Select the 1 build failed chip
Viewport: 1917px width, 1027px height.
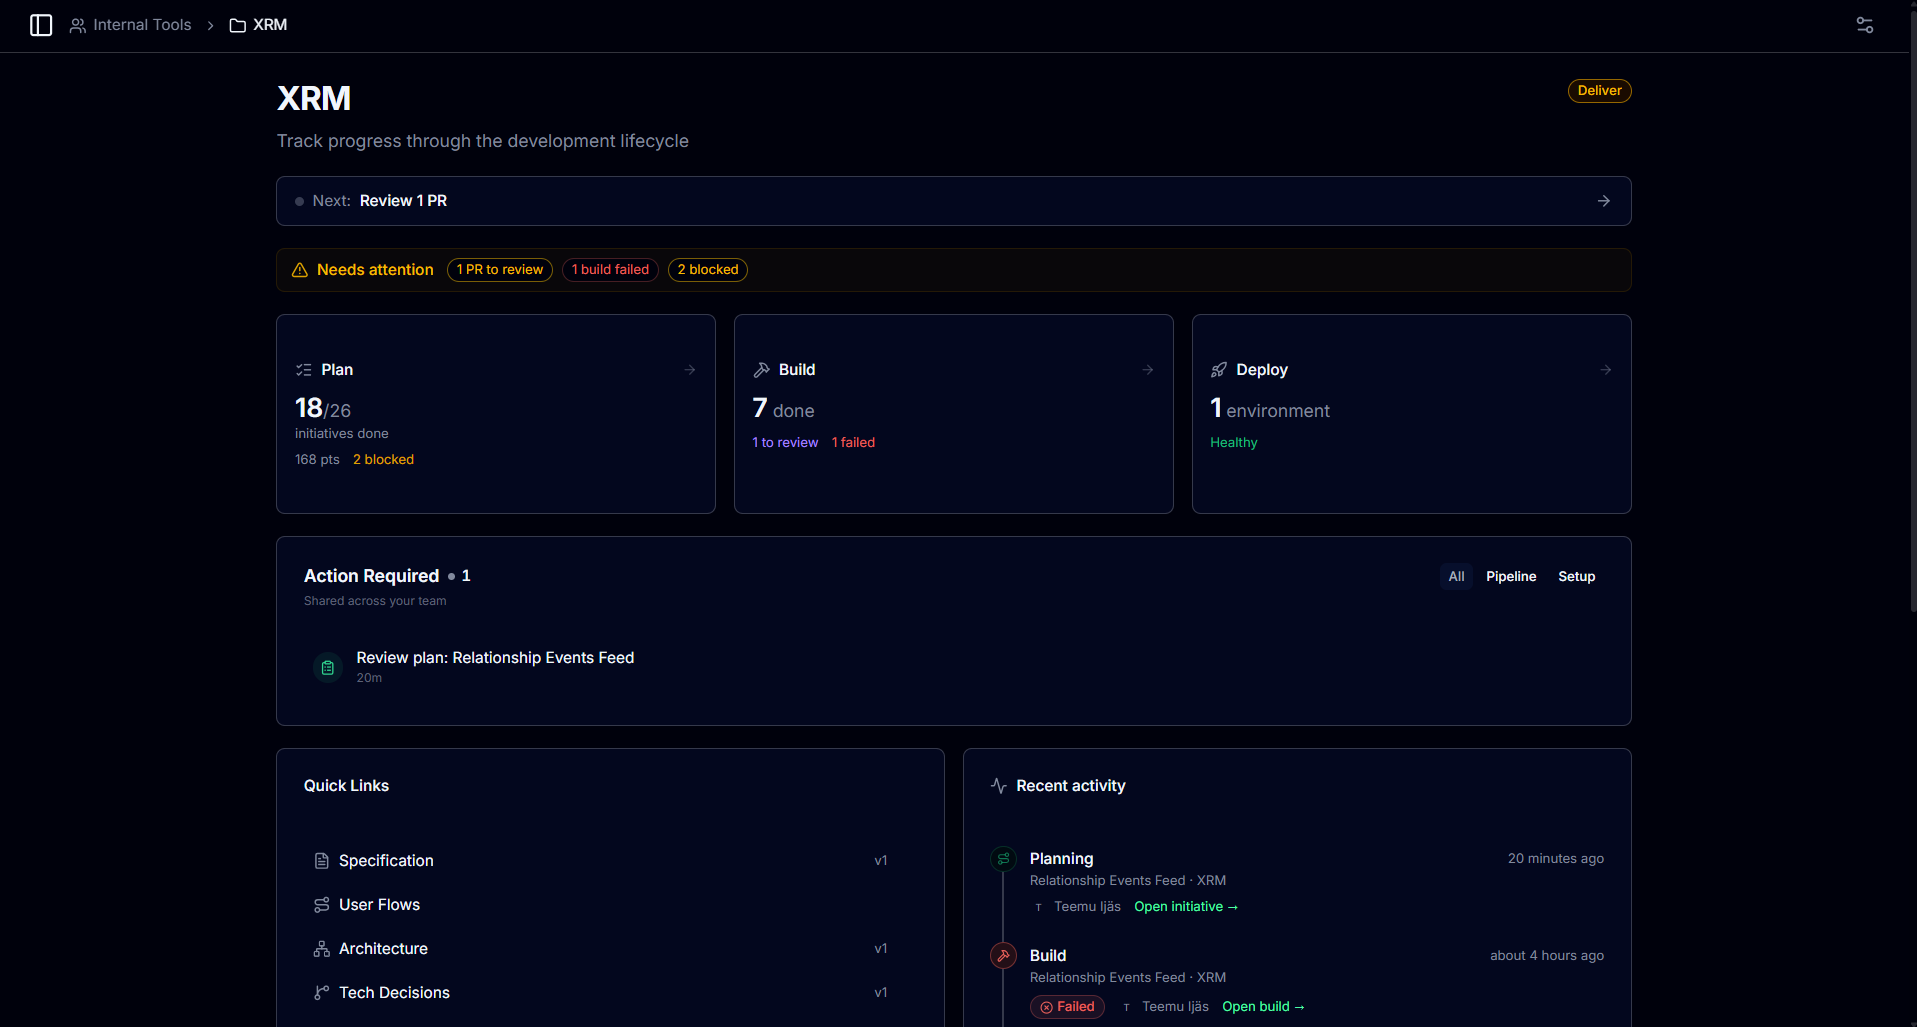coord(610,270)
